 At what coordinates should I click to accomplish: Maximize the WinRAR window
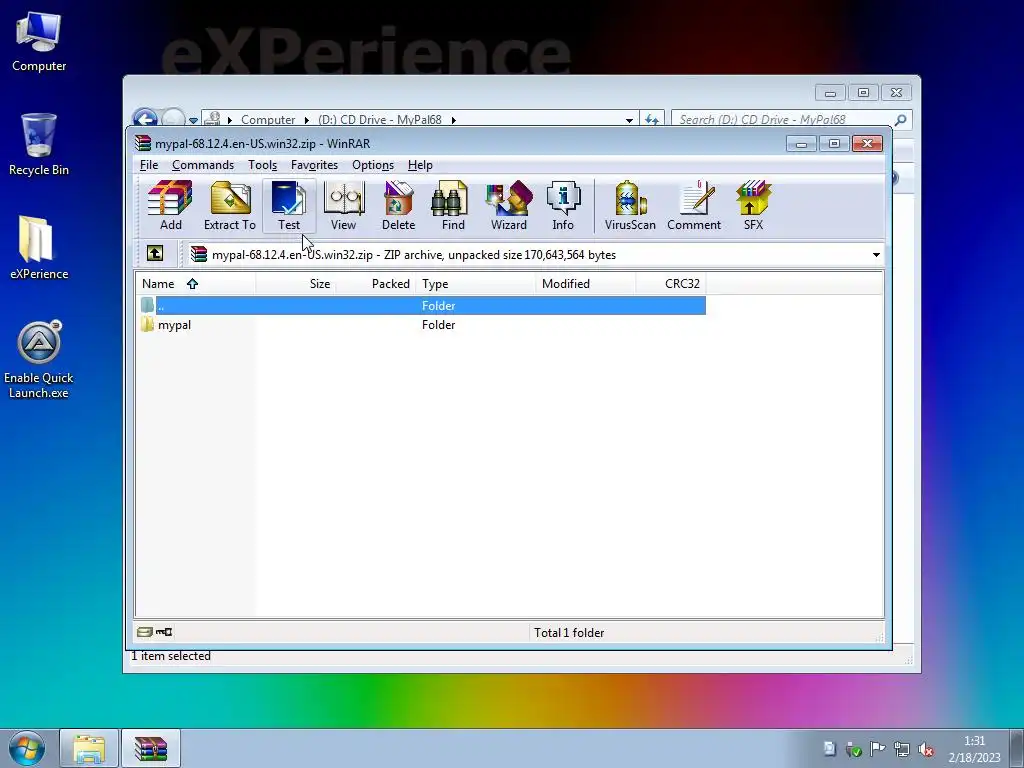click(834, 144)
